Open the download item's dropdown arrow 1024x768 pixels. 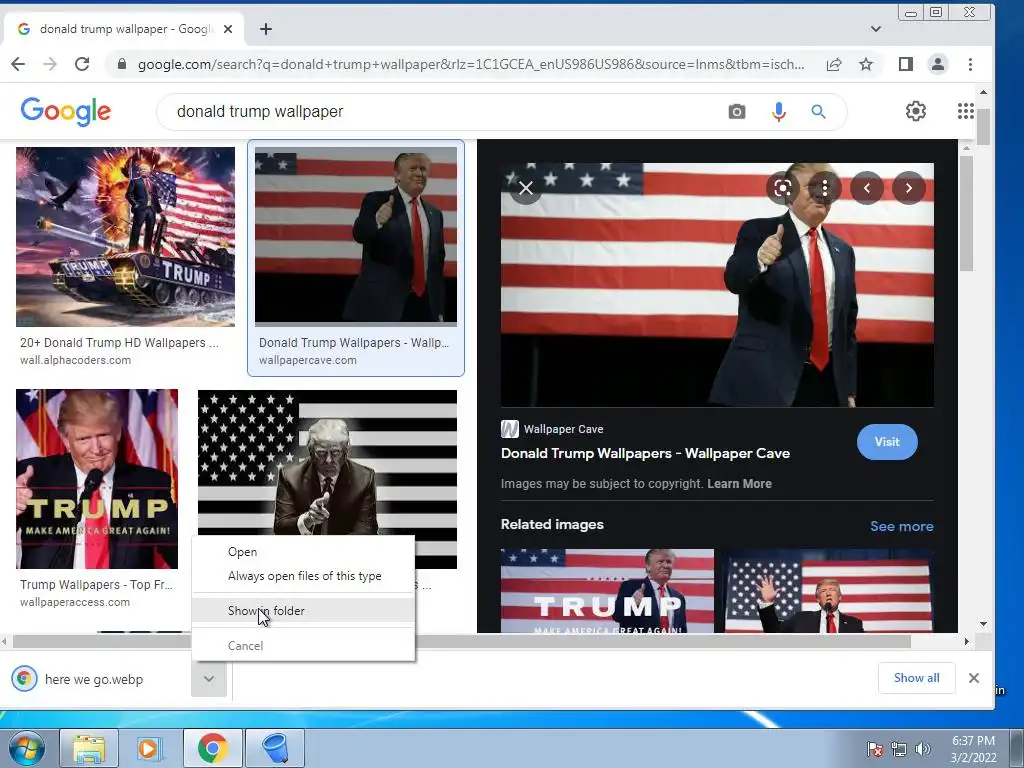pos(208,679)
